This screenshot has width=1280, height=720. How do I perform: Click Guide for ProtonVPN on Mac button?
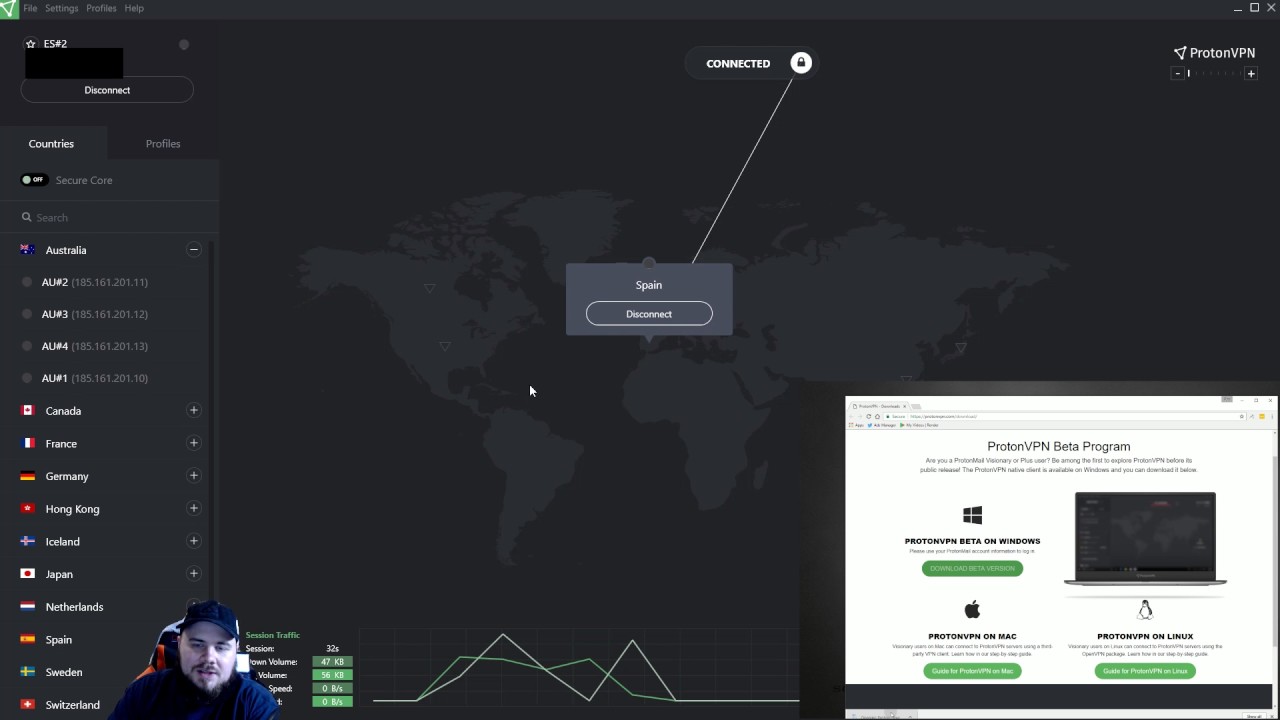(972, 671)
